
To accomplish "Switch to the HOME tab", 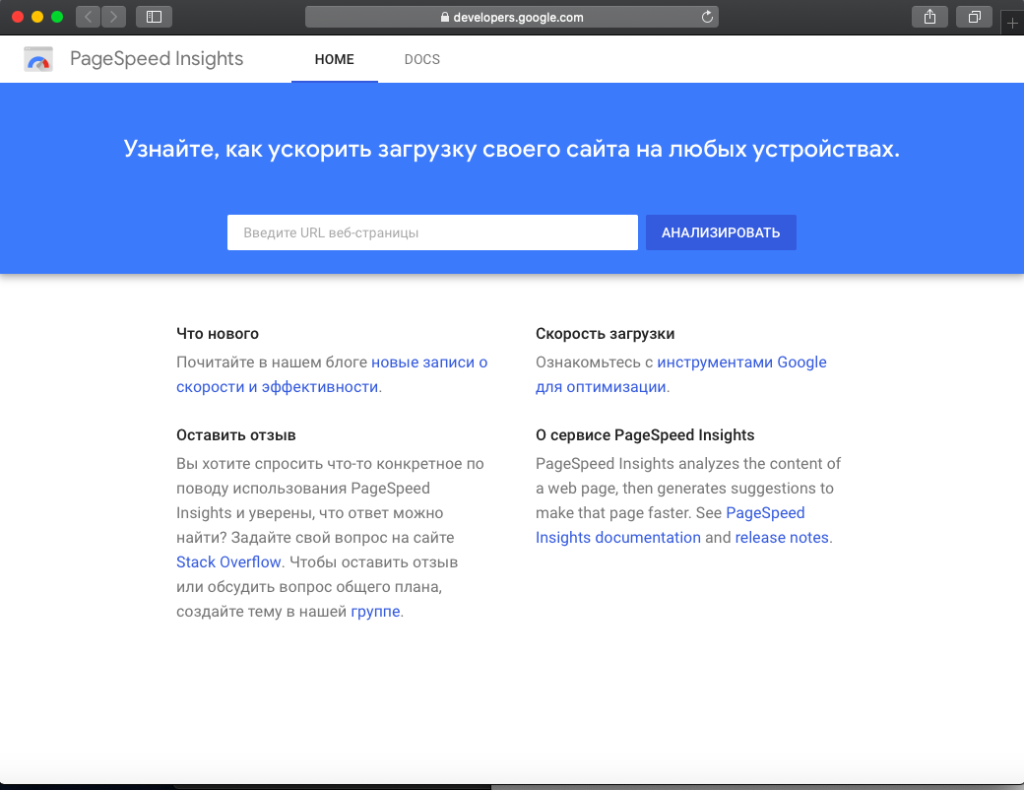I will point(334,59).
